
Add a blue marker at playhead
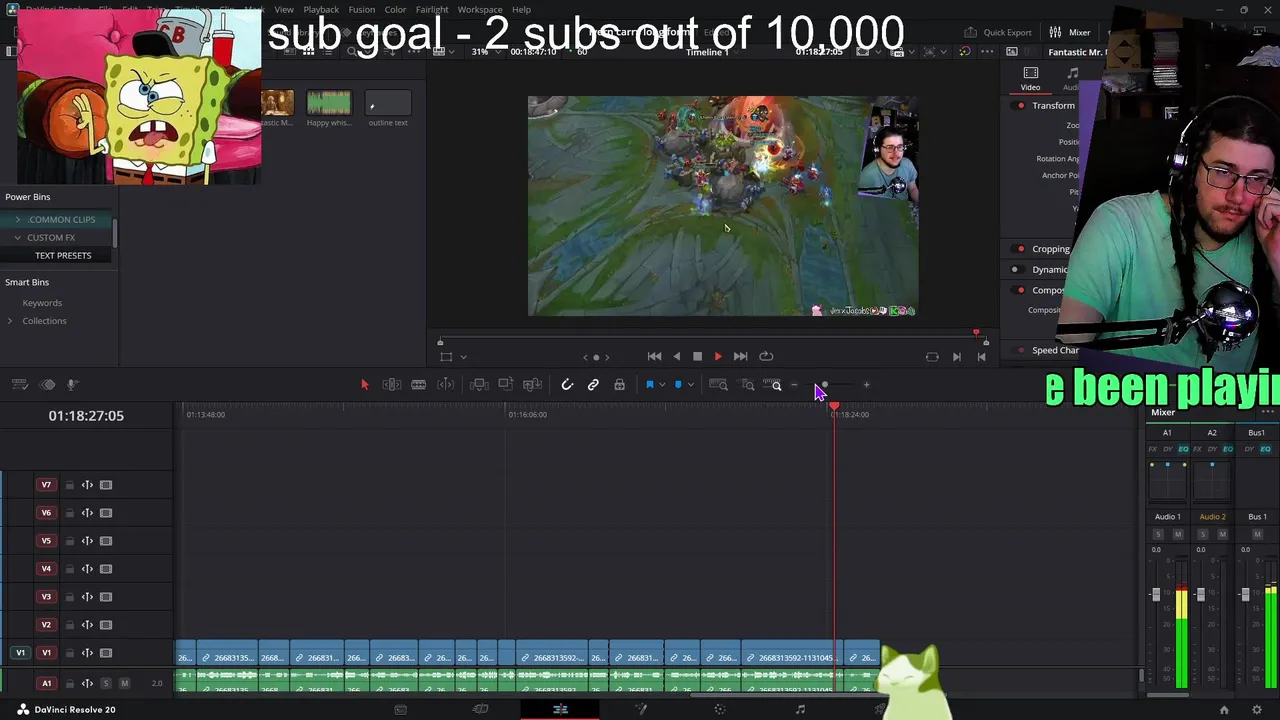678,385
